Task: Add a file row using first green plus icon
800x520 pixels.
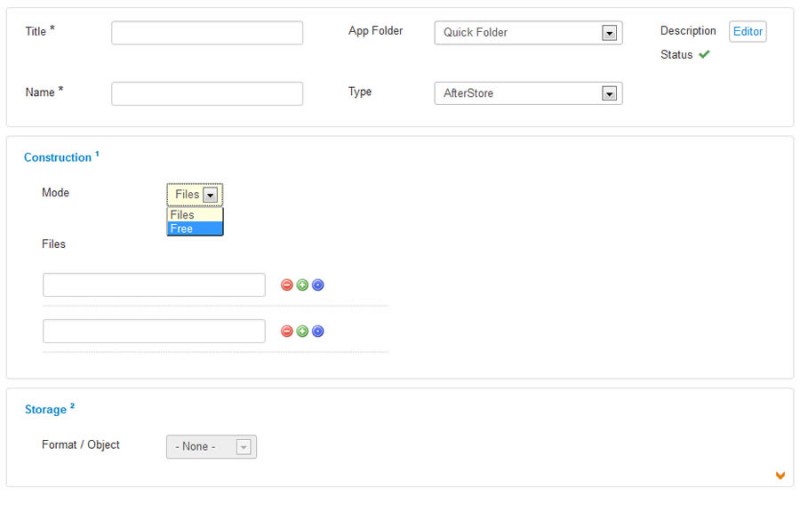Action: click(x=302, y=285)
